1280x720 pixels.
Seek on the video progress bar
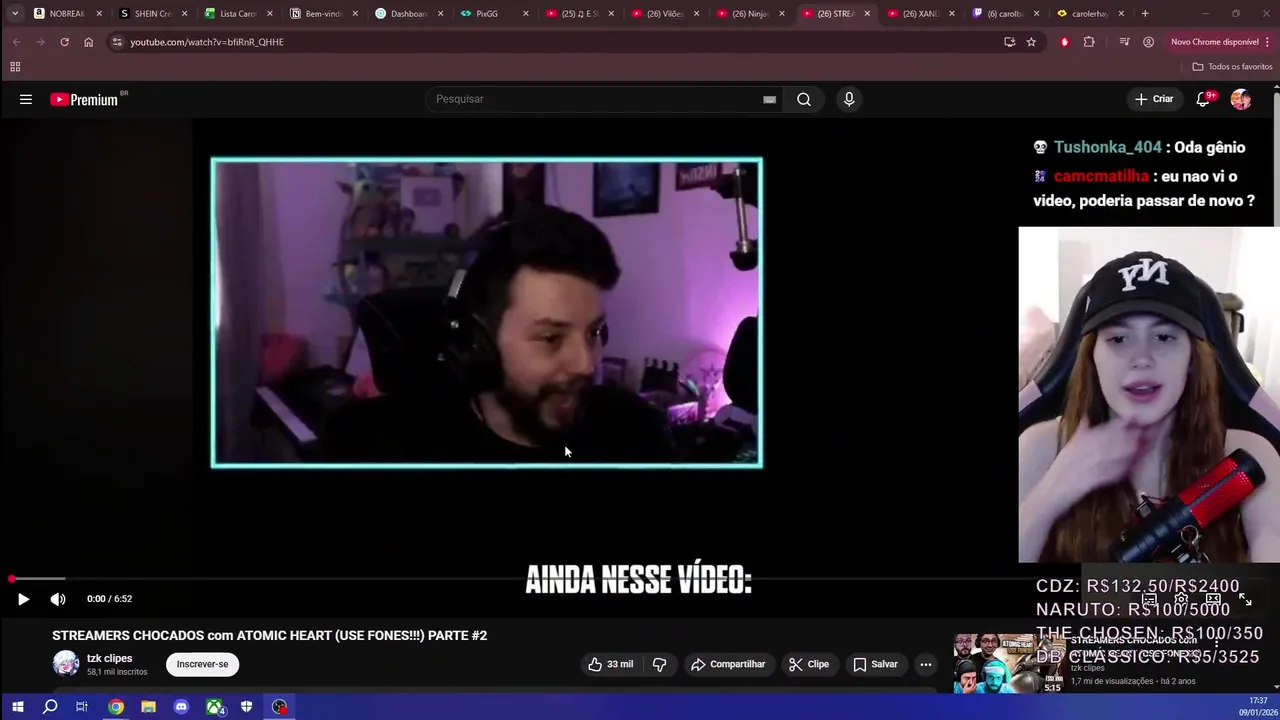(640, 579)
